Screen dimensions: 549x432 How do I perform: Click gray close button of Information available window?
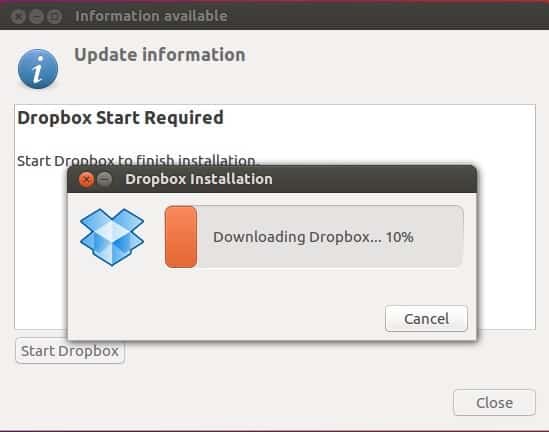tap(18, 16)
